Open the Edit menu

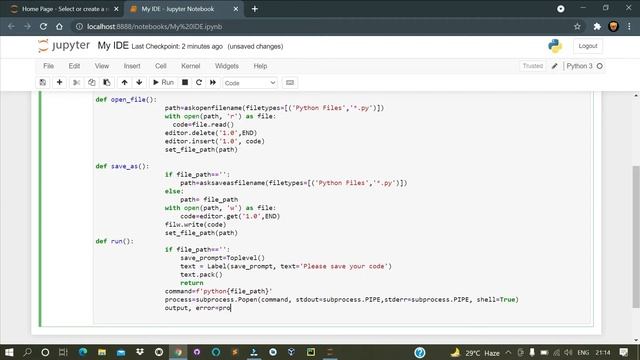tap(74, 66)
